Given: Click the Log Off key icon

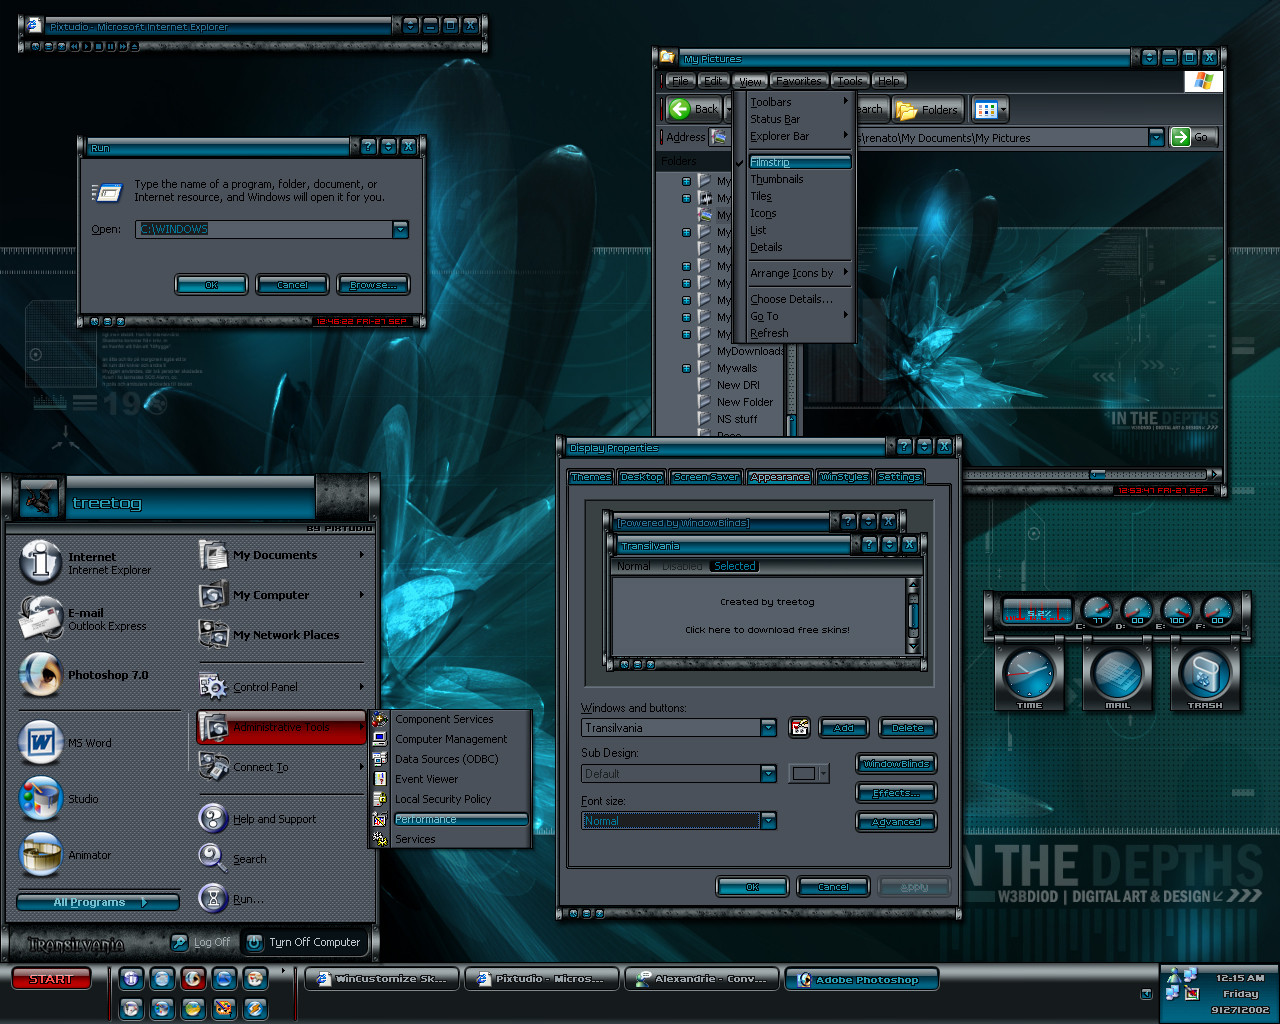Looking at the screenshot, I should (x=180, y=942).
